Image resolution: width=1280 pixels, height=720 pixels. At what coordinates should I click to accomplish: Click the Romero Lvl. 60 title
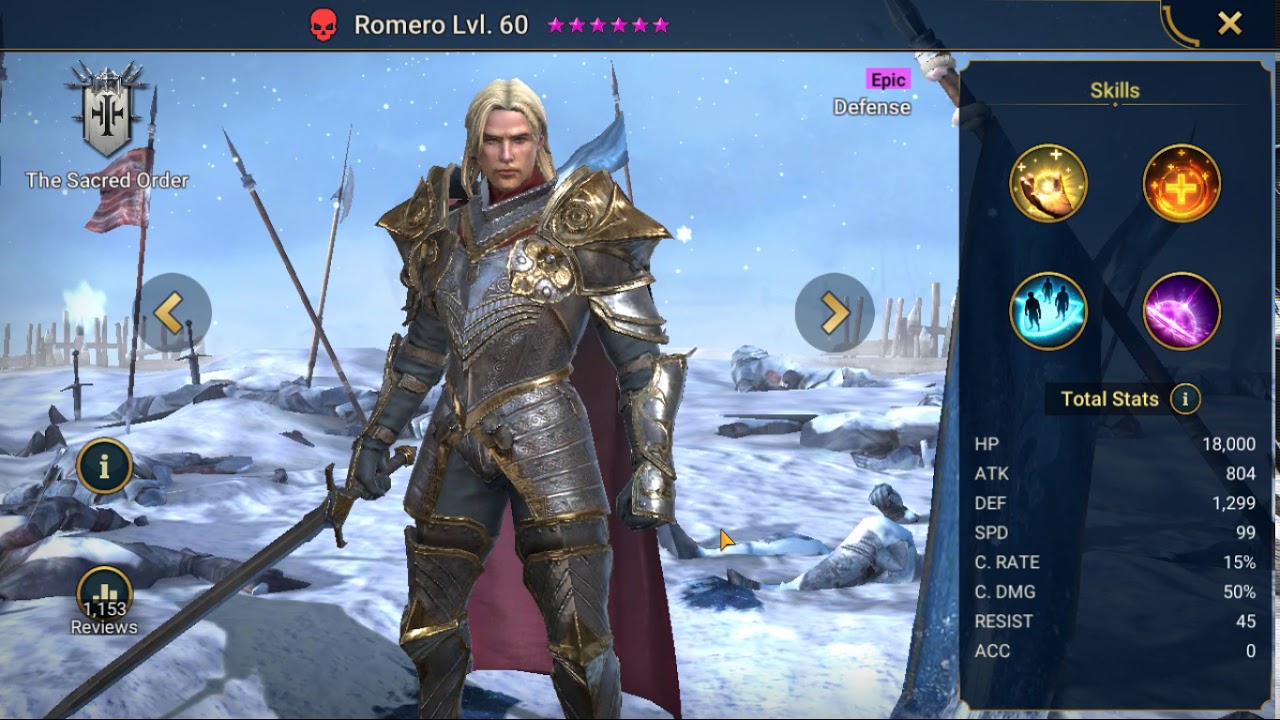click(441, 26)
